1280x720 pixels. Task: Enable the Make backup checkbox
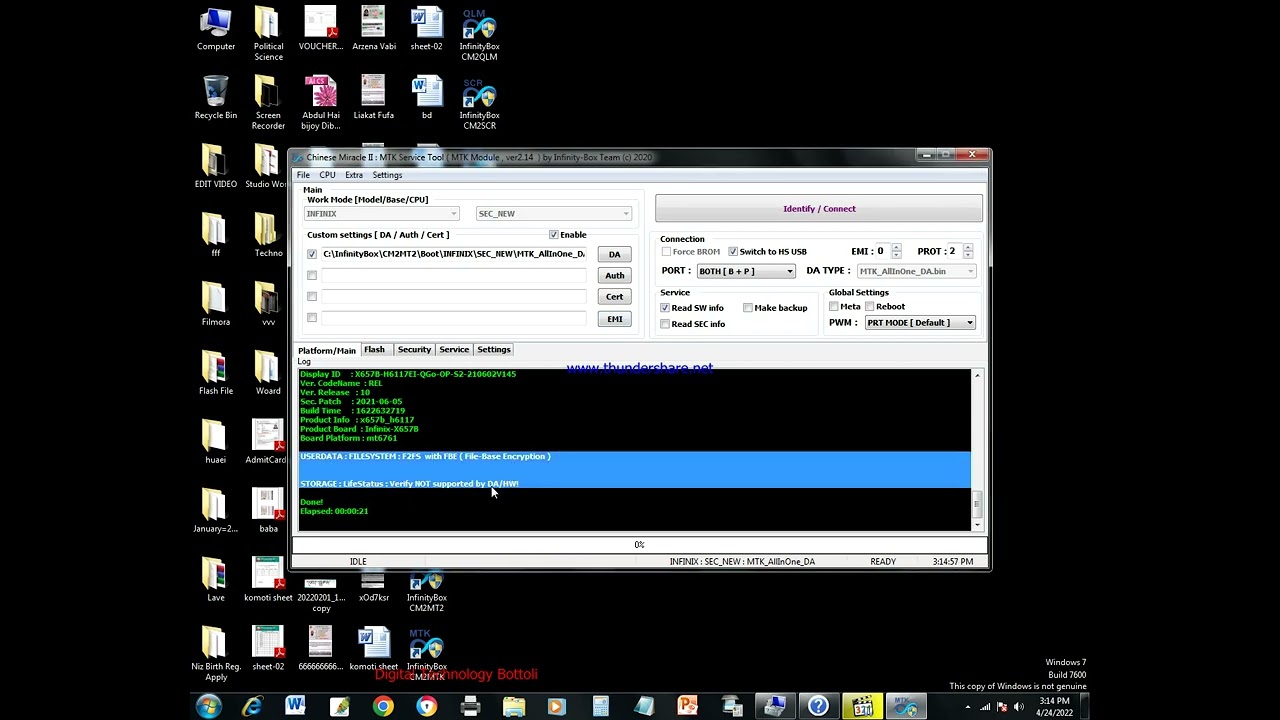point(748,308)
